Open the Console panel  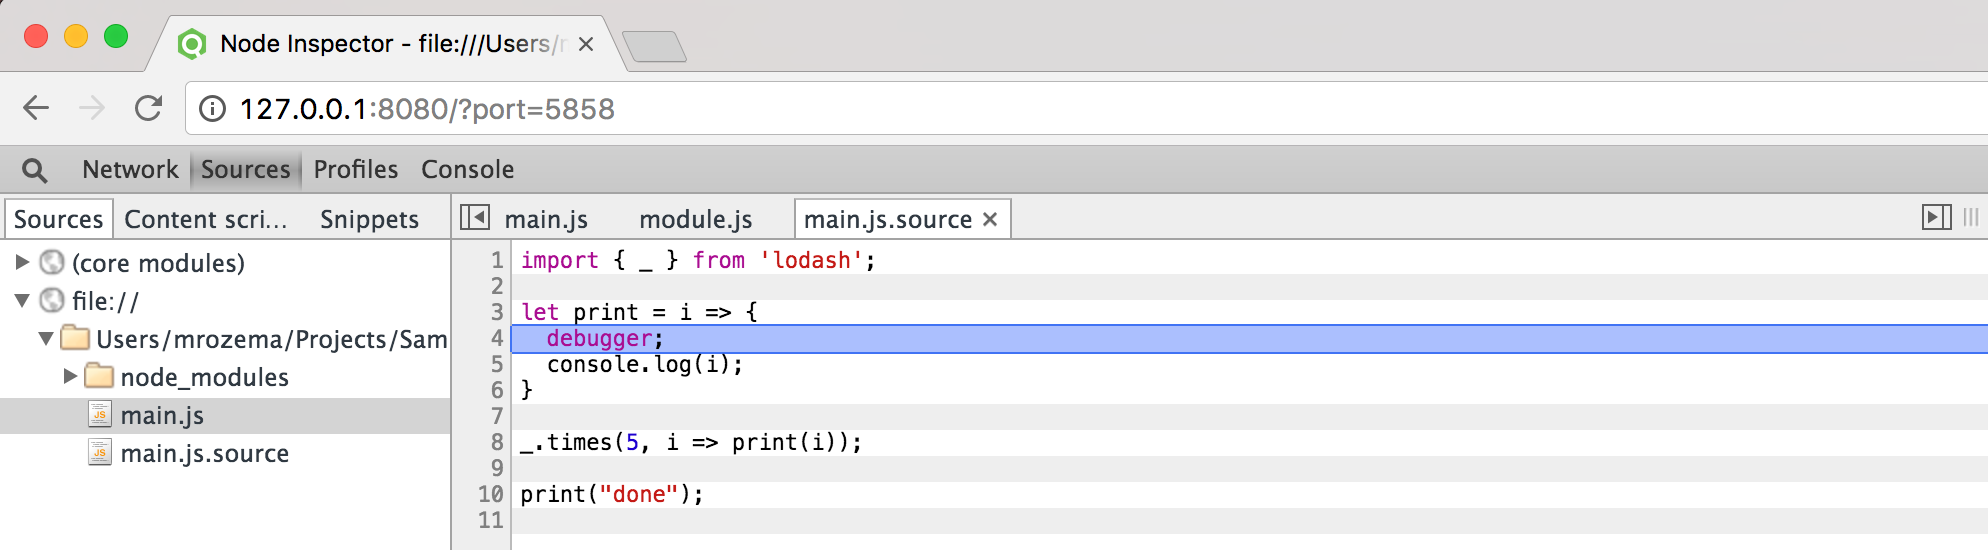point(467,169)
